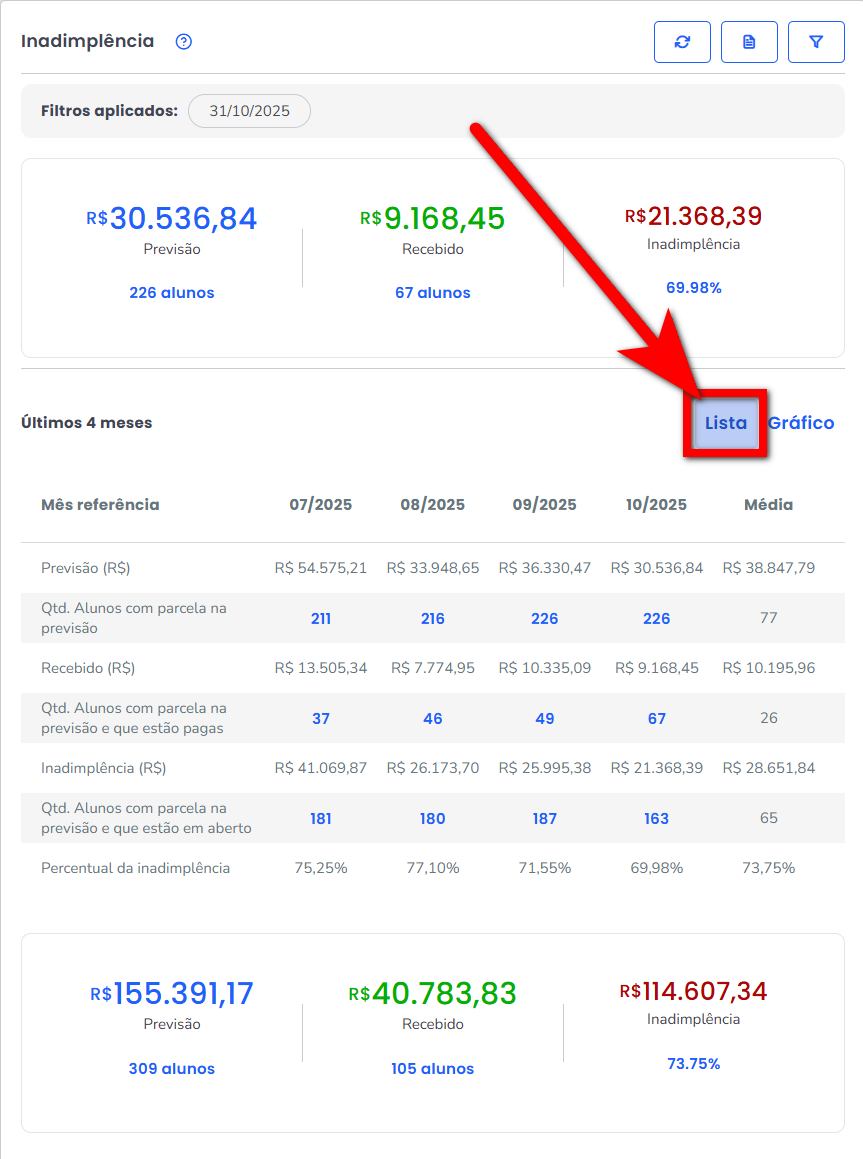Viewport: 863px width, 1159px height.
Task: Open 181 open-installment students for 07/2025
Action: click(x=320, y=819)
